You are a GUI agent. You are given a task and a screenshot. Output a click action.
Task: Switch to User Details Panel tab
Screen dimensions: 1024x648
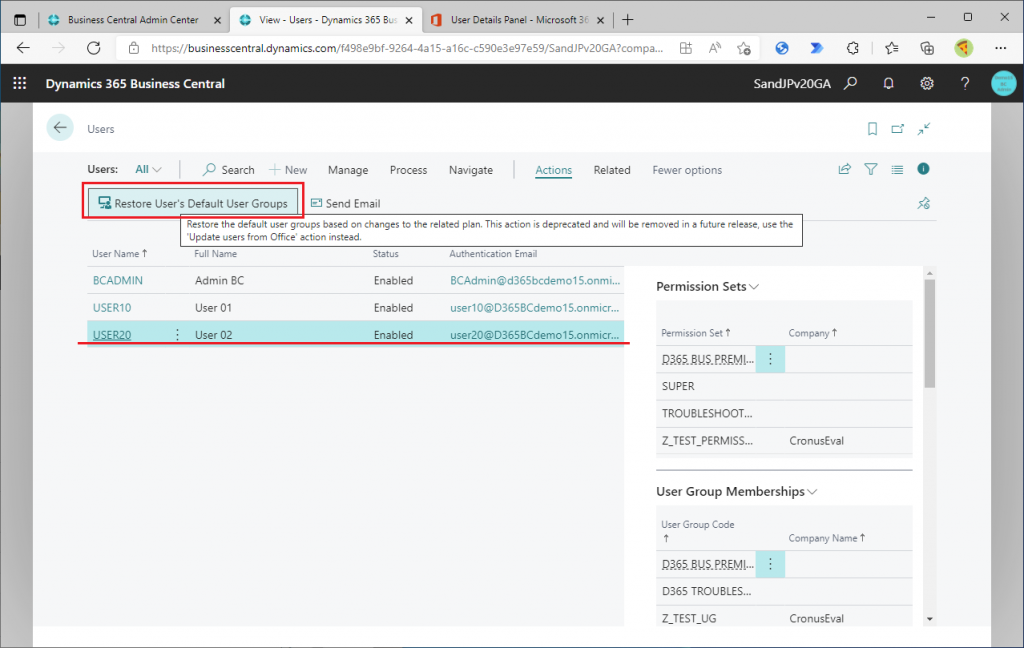(x=517, y=20)
